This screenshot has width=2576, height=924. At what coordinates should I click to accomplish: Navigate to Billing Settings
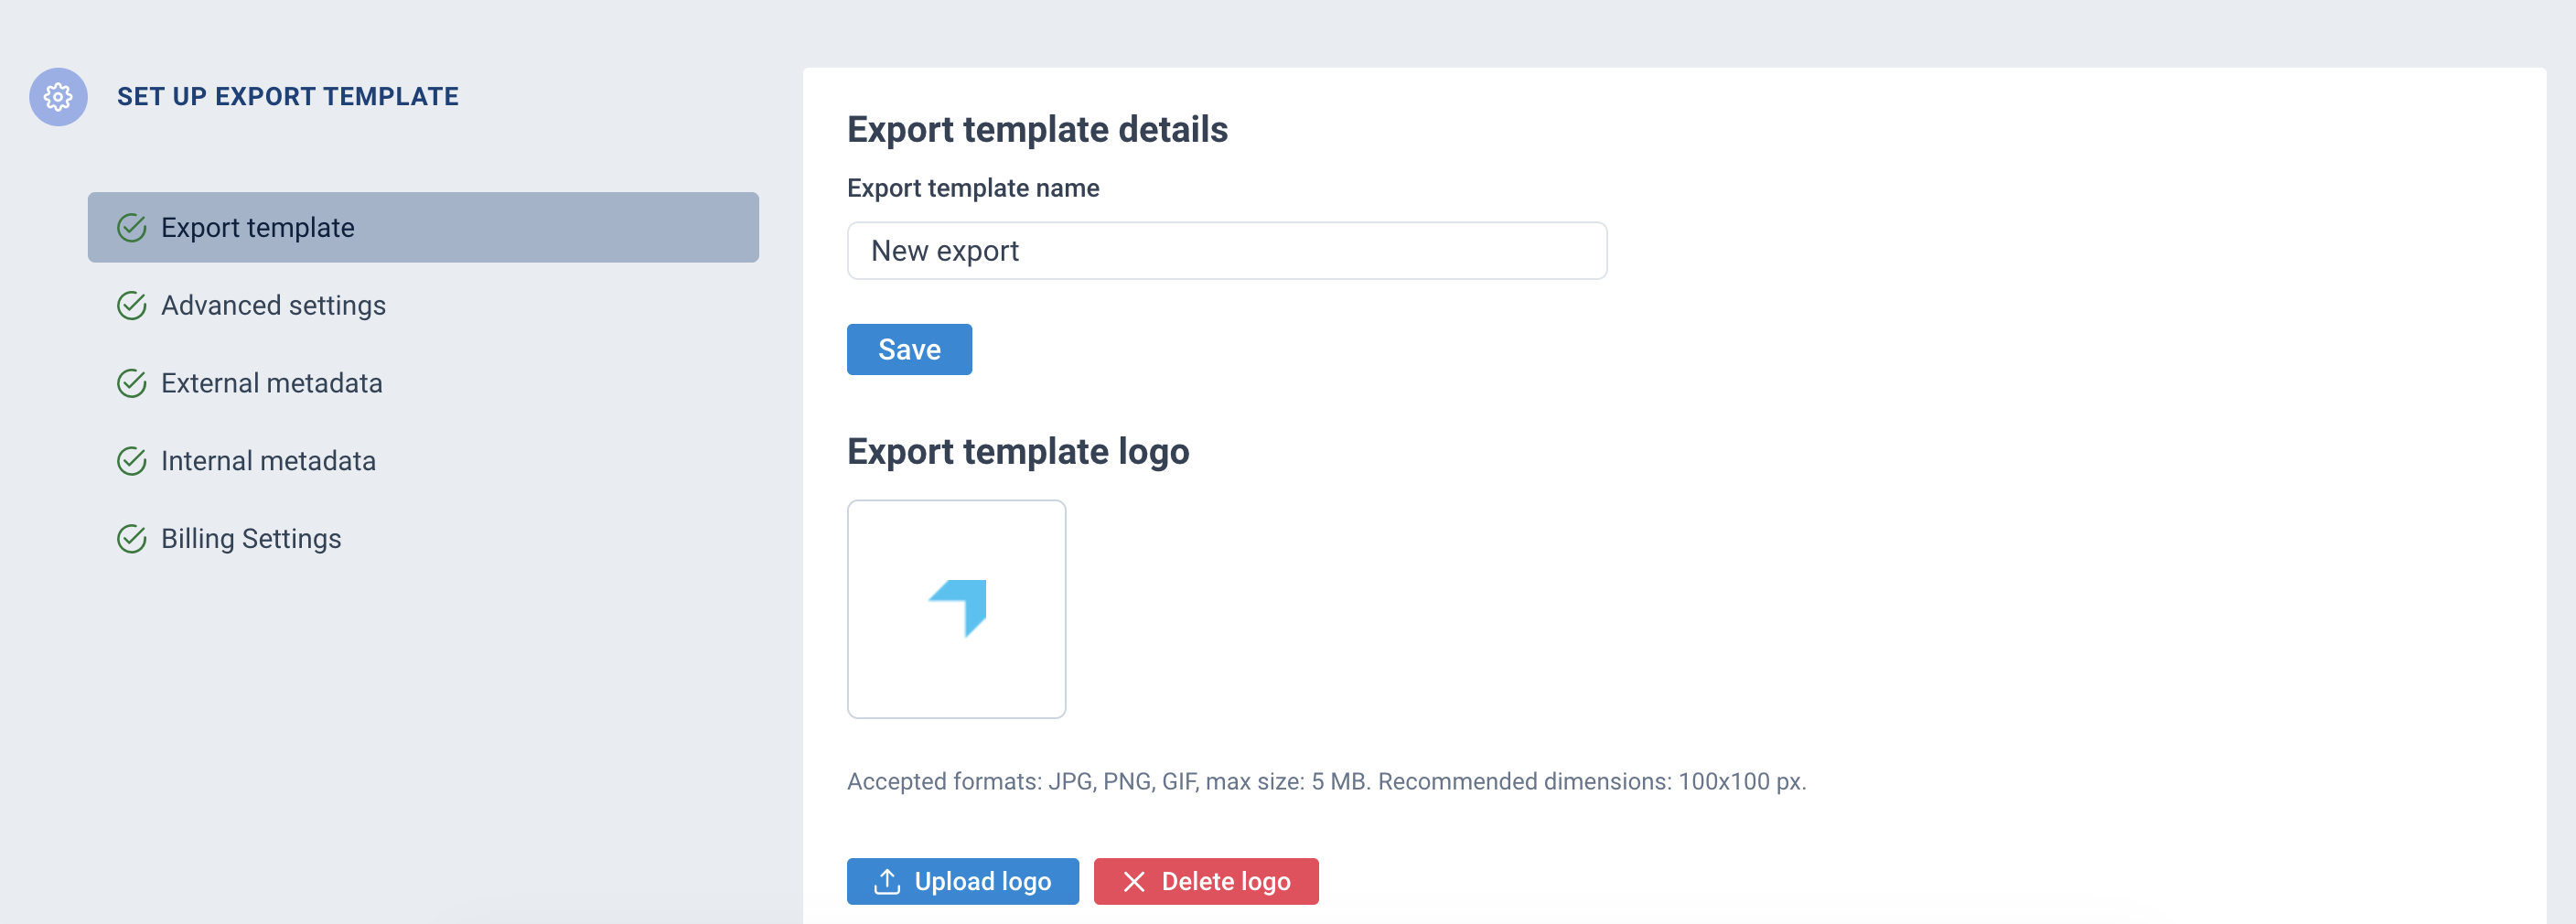(251, 539)
